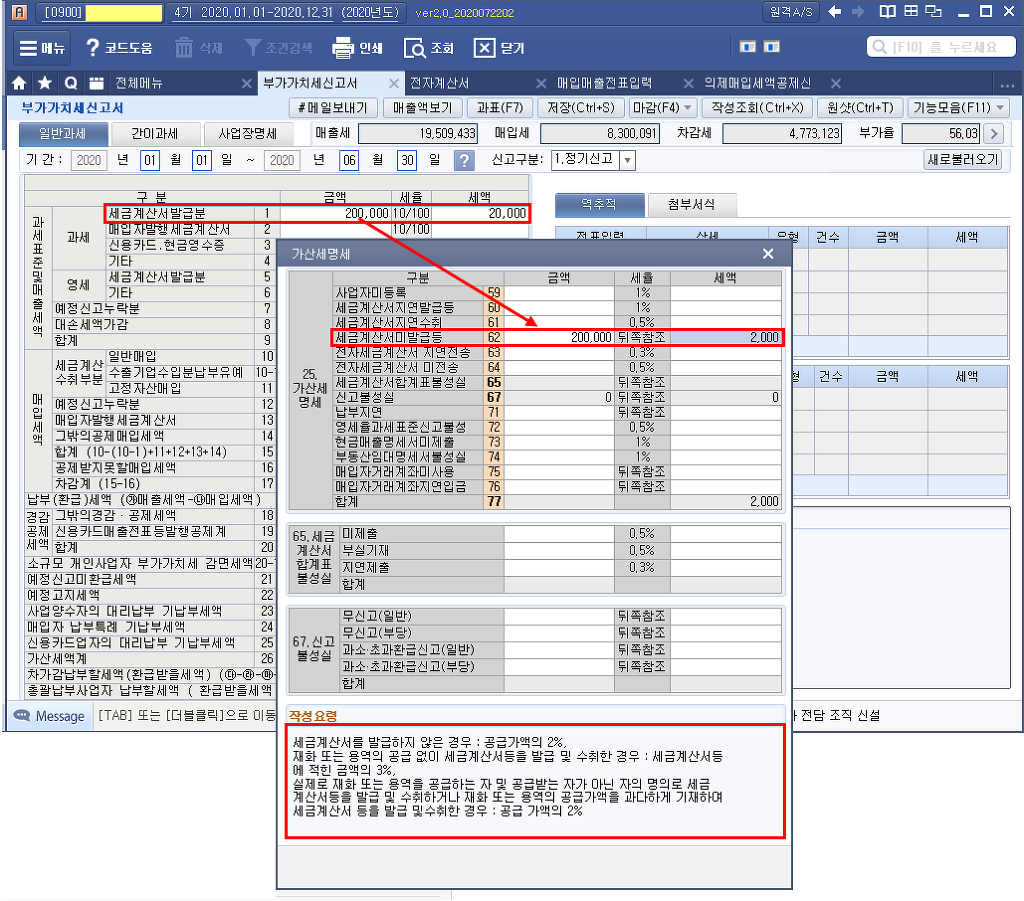Click the start month field 01
Screen dimensions: 1024x901
[150, 160]
